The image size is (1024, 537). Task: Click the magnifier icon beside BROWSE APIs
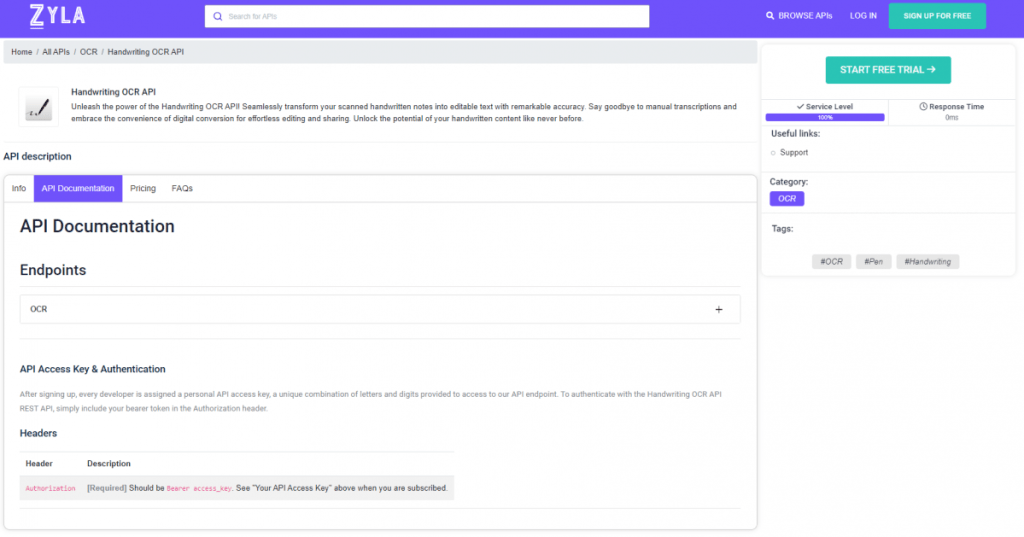pyautogui.click(x=770, y=16)
